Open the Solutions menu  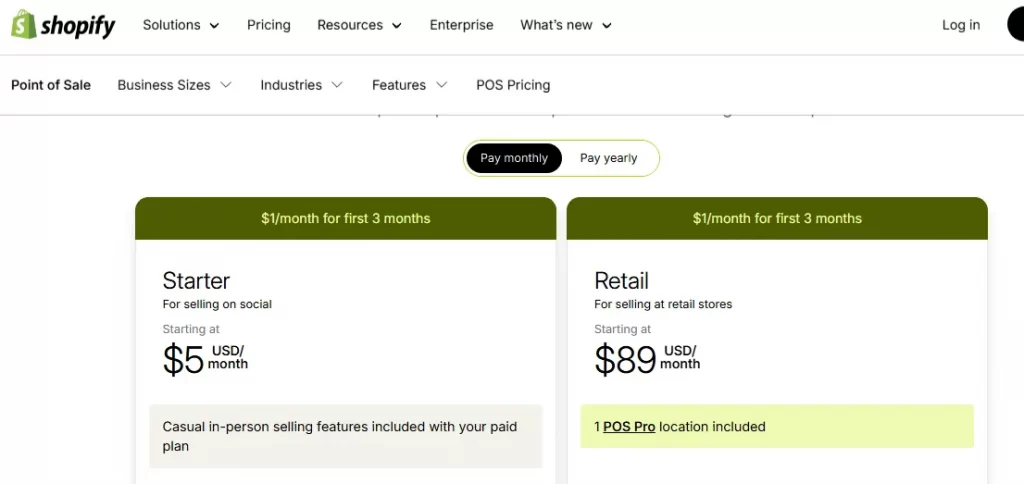(x=181, y=25)
